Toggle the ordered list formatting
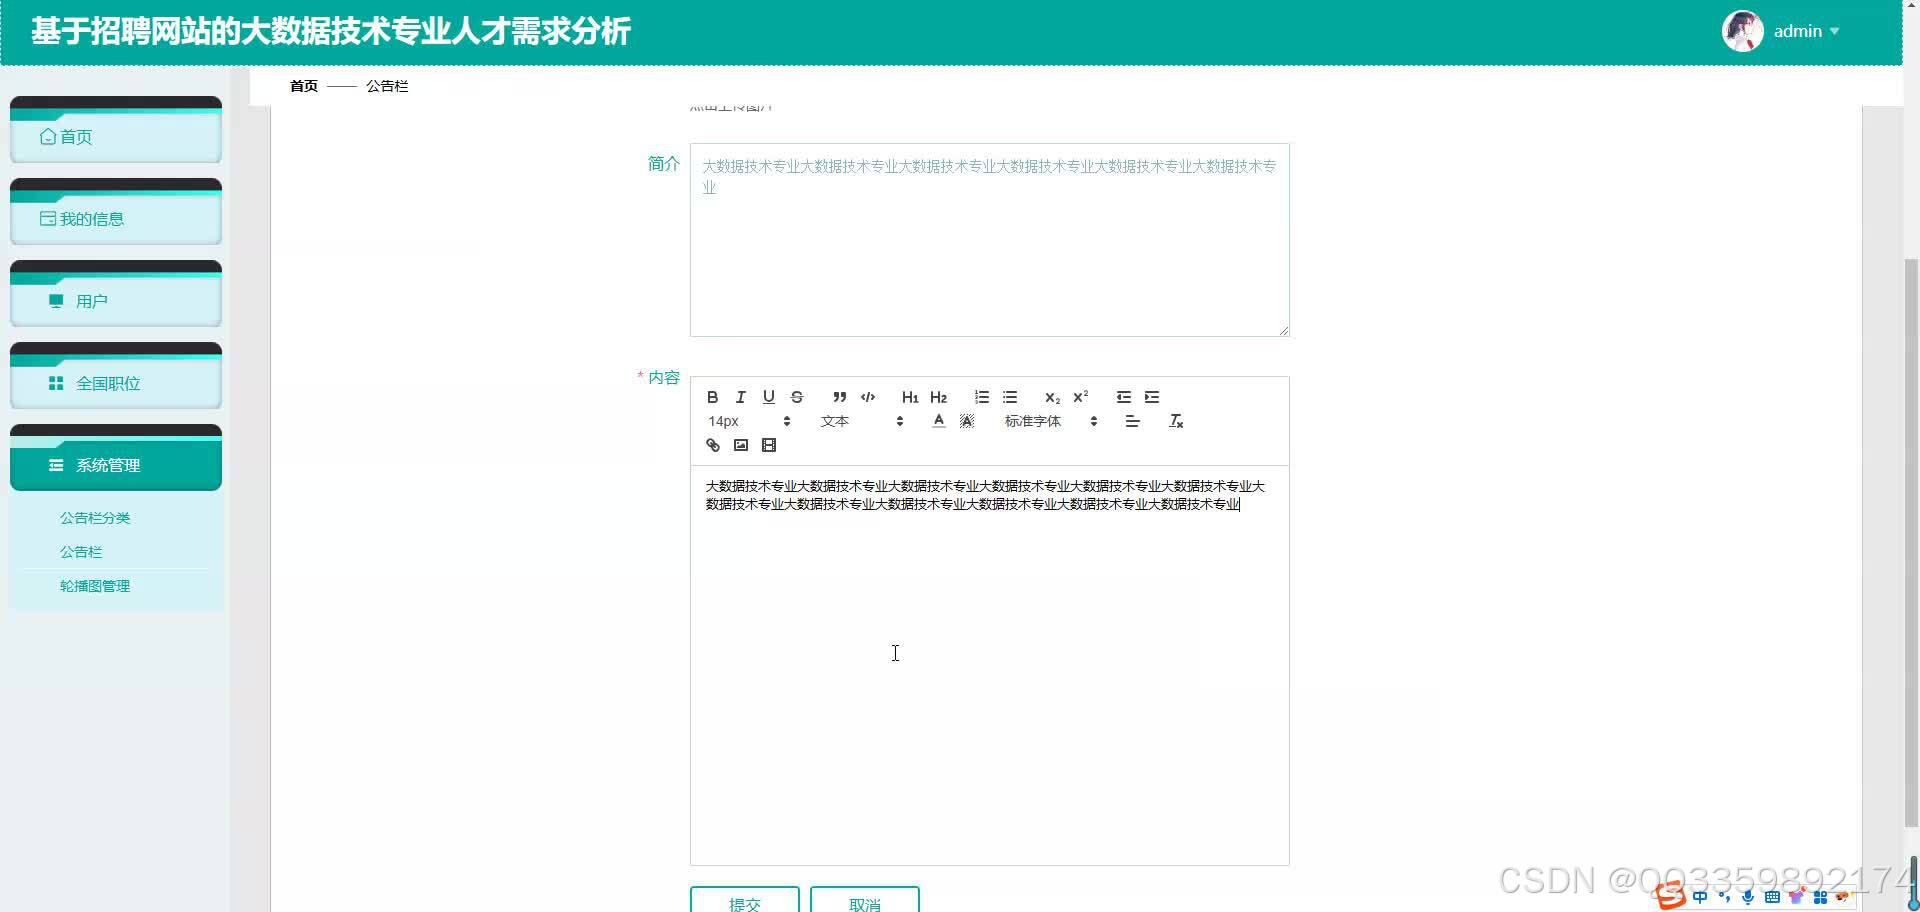The width and height of the screenshot is (1920, 912). click(x=981, y=397)
